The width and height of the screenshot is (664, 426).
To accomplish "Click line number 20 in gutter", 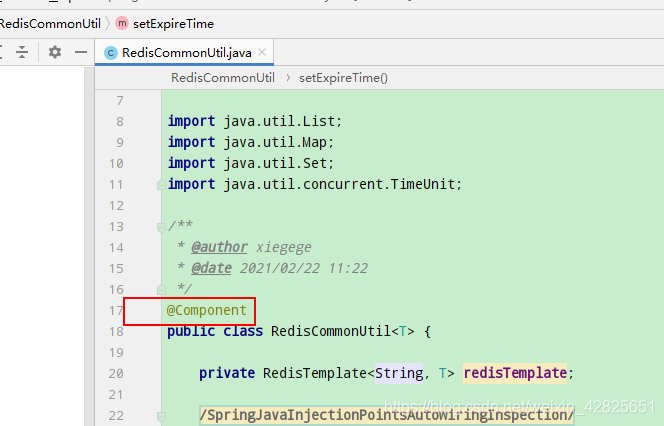I will [x=116, y=373].
